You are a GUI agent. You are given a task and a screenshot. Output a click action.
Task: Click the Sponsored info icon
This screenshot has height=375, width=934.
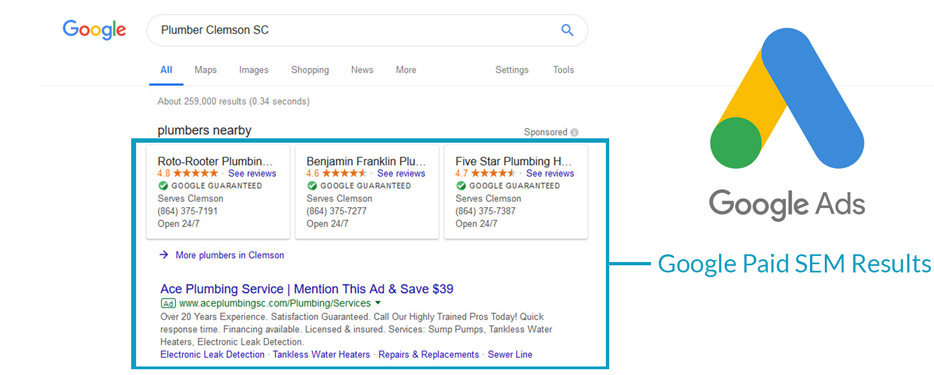574,132
